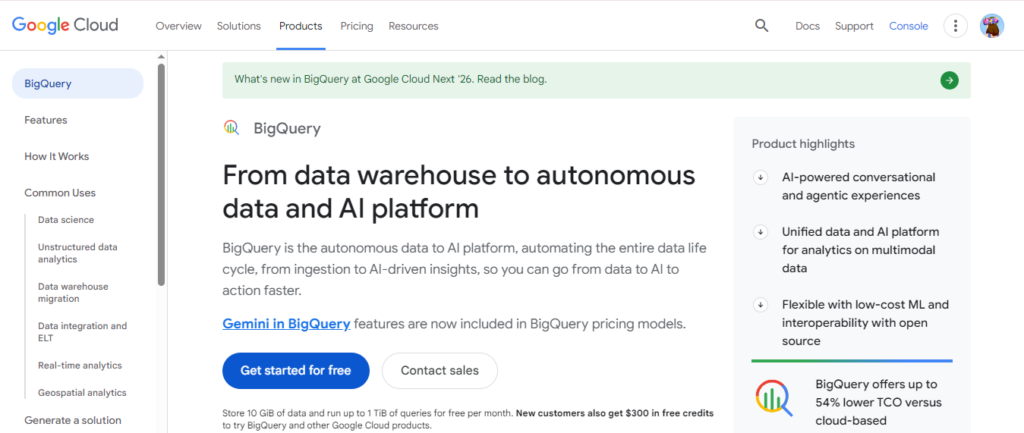Open Real-time analytics sidebar item
Viewport: 1024px width, 433px height.
pyautogui.click(x=80, y=366)
